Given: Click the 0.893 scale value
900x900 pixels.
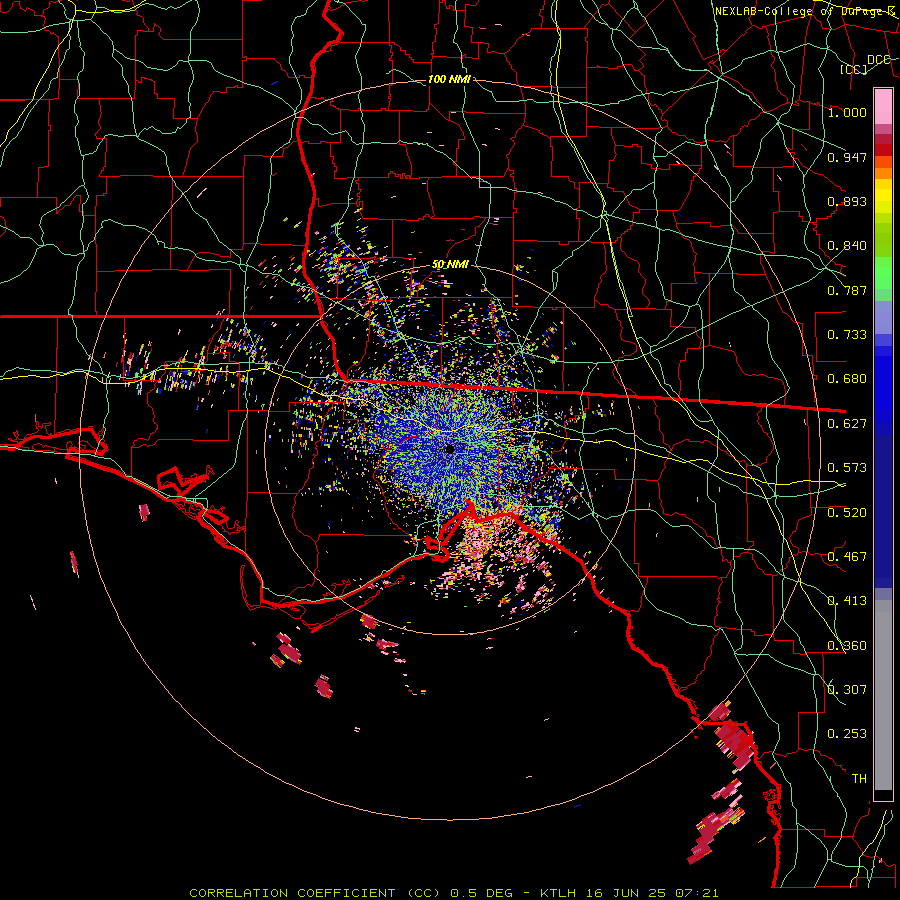Looking at the screenshot, I should [847, 201].
